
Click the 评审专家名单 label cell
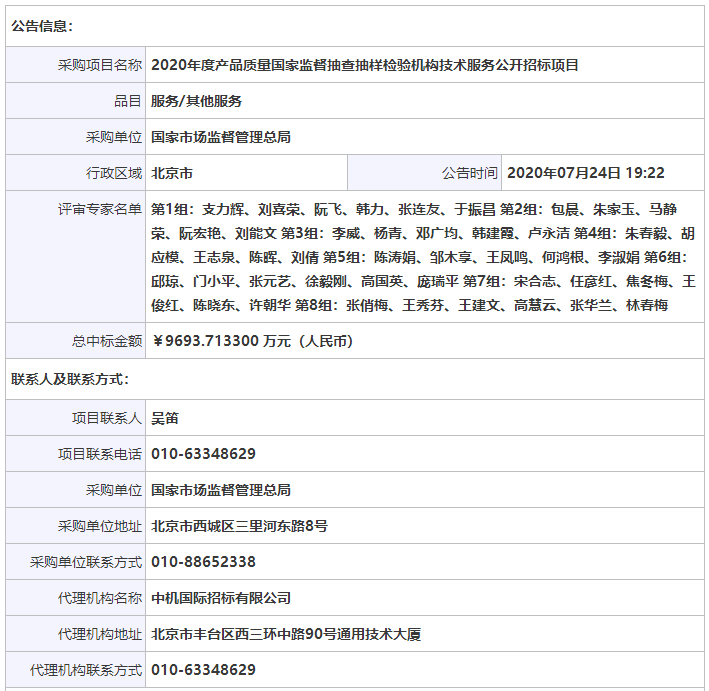tap(99, 210)
